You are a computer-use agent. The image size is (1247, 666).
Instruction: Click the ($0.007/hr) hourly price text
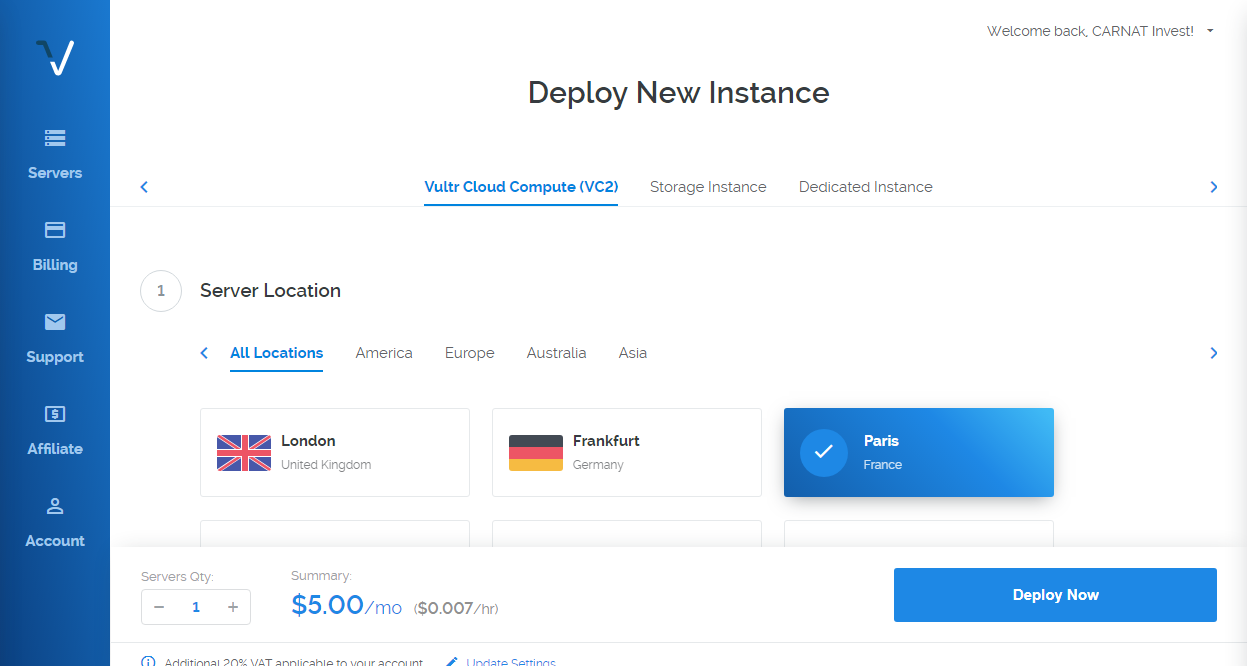click(456, 608)
